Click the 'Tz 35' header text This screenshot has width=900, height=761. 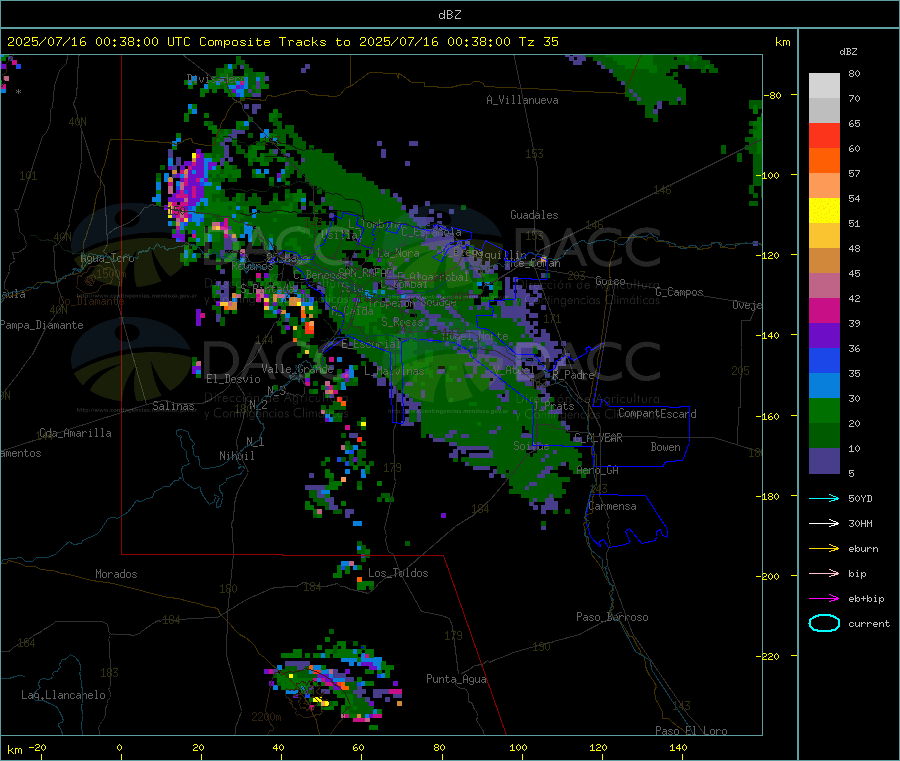538,42
